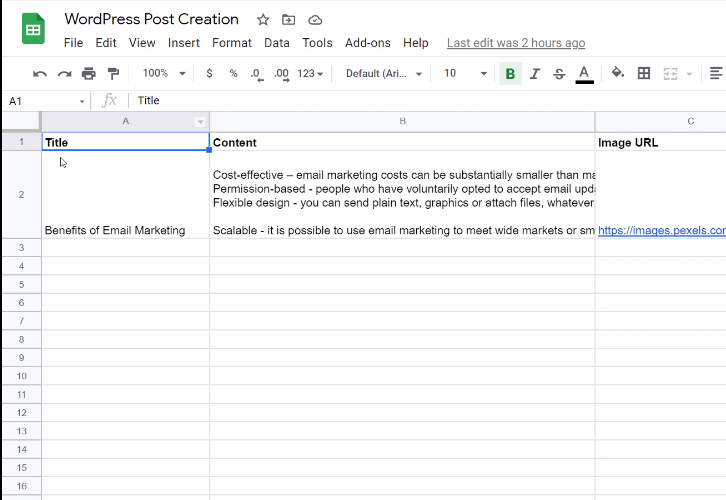This screenshot has height=500, width=726.
Task: Toggle Bold formatting button
Action: pos(510,74)
